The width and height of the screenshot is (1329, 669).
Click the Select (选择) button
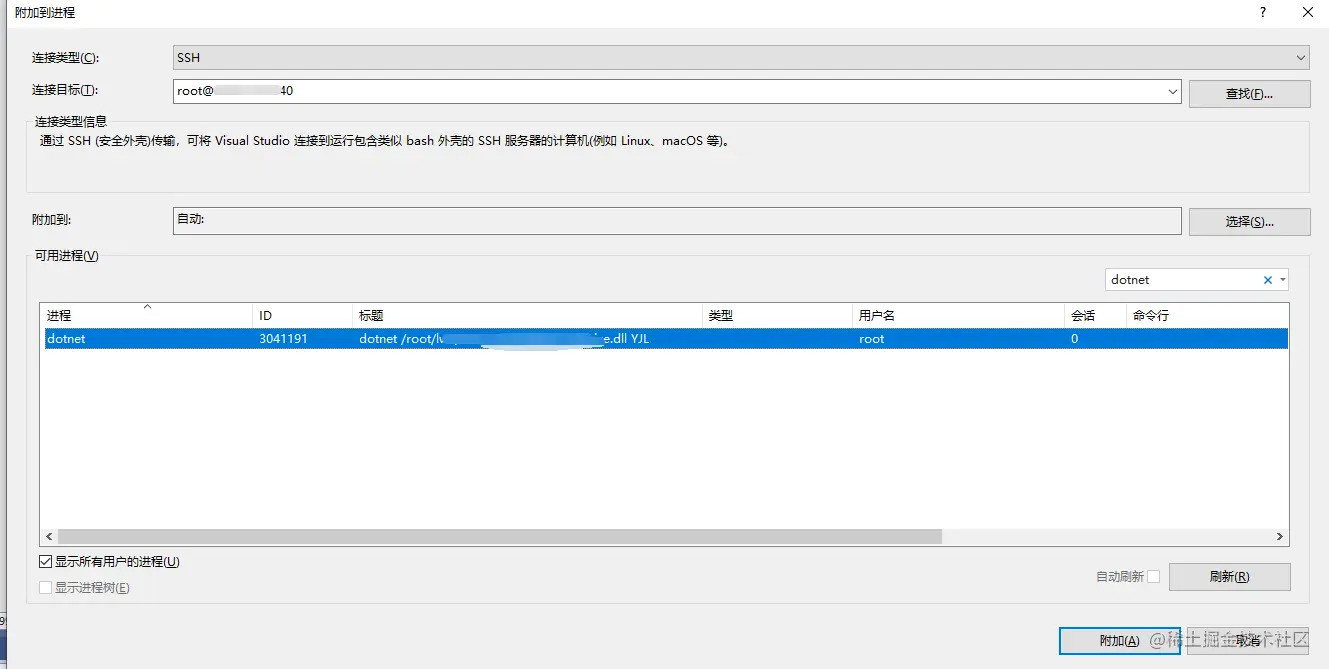(x=1249, y=222)
